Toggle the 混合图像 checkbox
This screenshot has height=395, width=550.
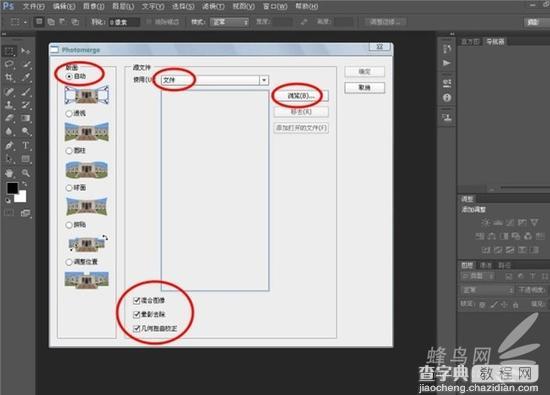click(136, 300)
